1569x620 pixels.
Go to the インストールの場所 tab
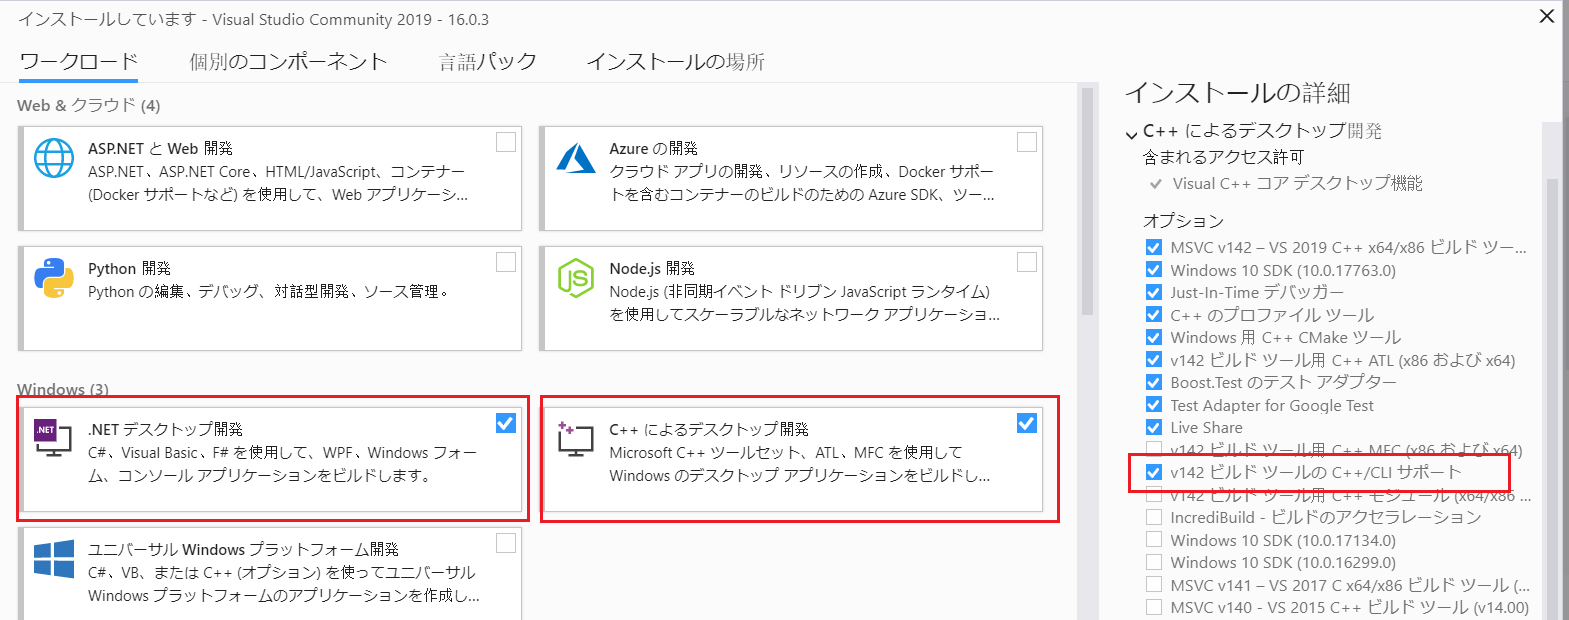point(675,62)
